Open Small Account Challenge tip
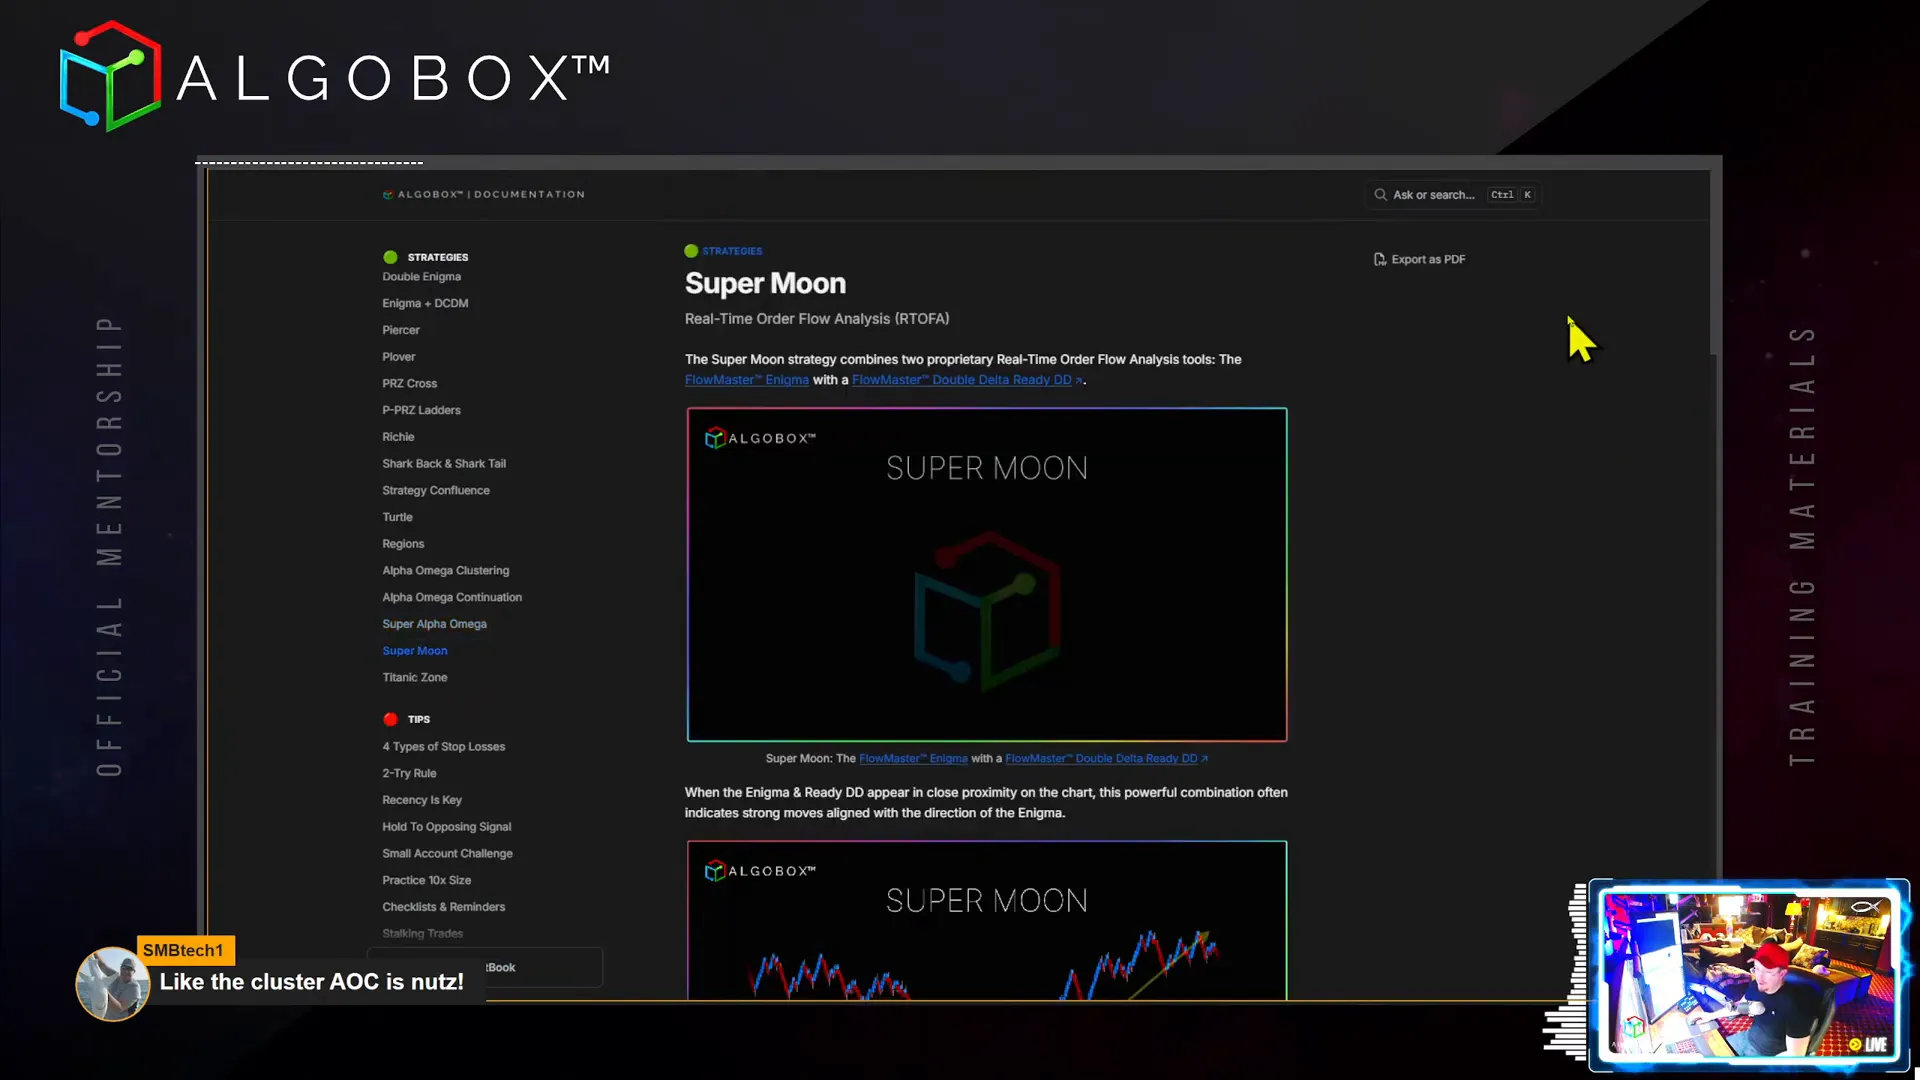 click(x=447, y=854)
